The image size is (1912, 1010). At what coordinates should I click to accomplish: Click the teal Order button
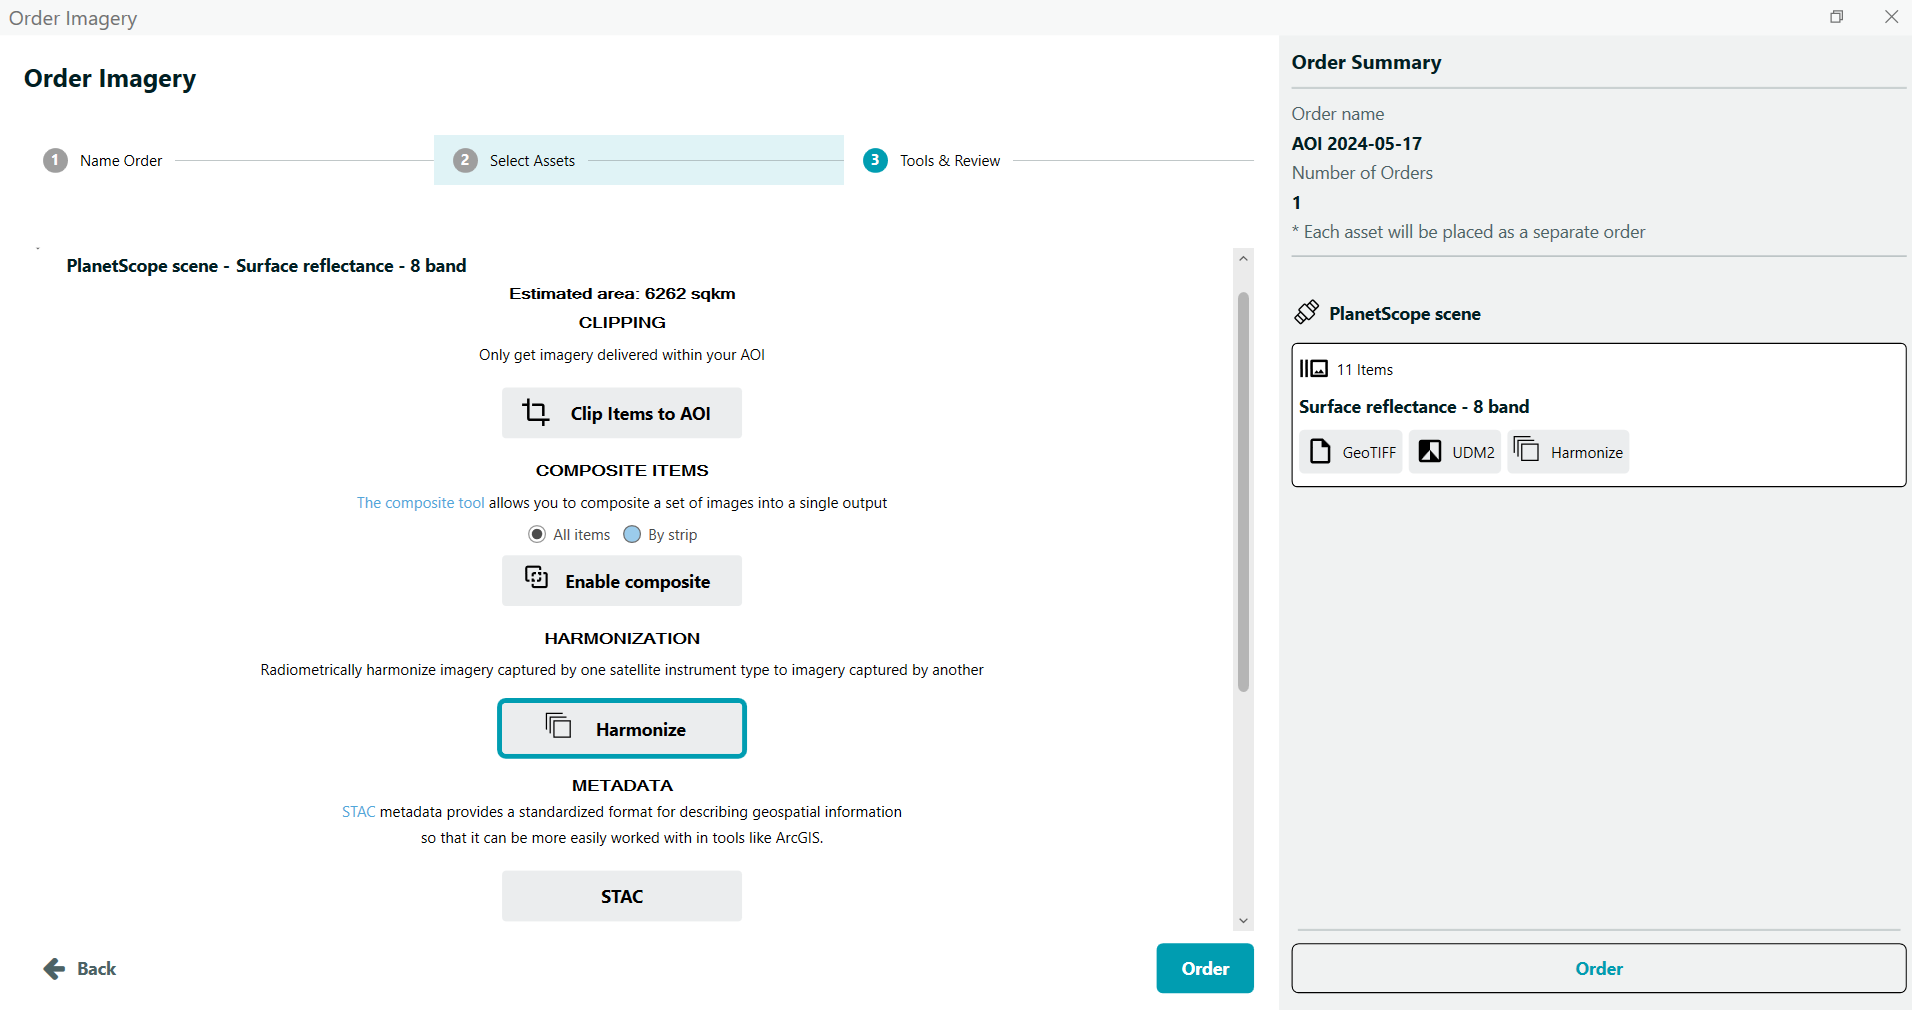[x=1205, y=968]
